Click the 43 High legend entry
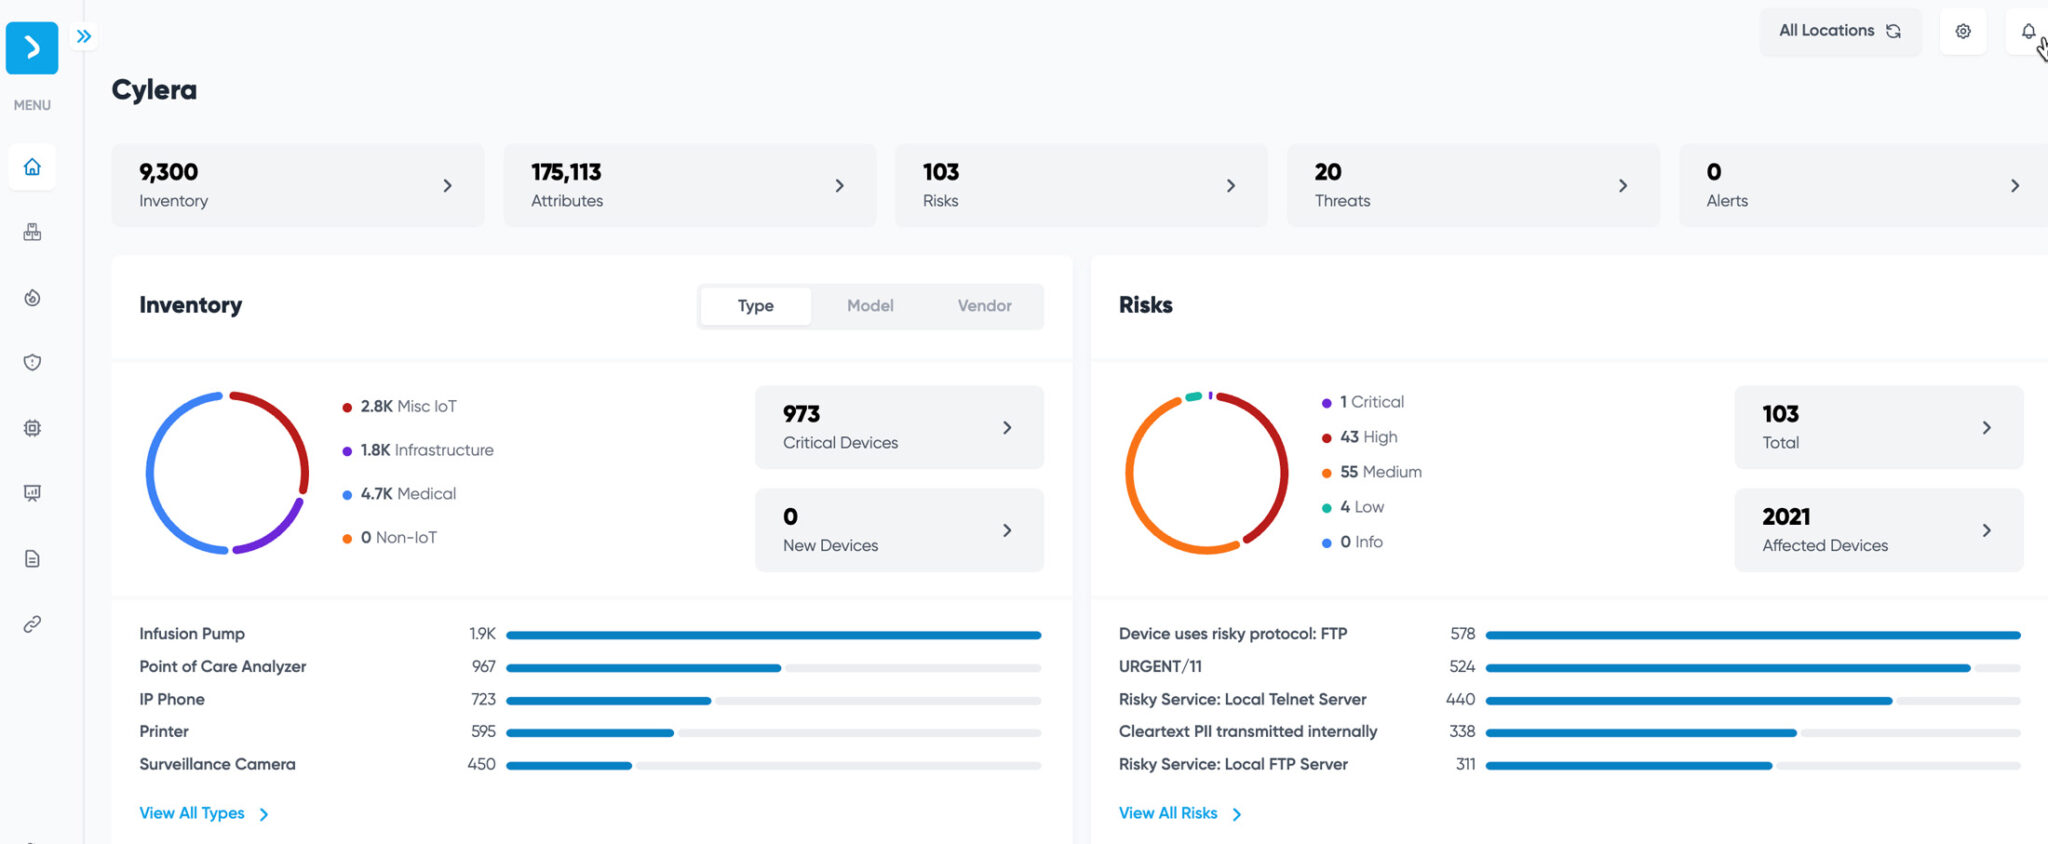The image size is (2048, 844). pyautogui.click(x=1360, y=437)
